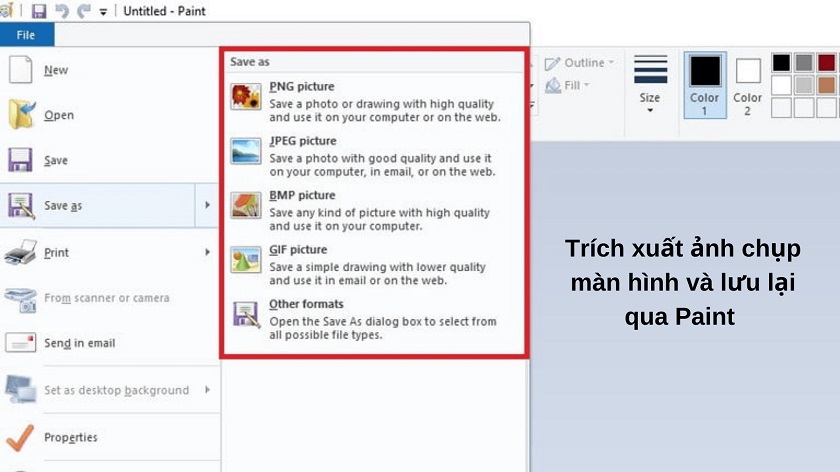Click the orange checkmark Properties icon
This screenshot has width=840, height=472.
pyautogui.click(x=20, y=438)
